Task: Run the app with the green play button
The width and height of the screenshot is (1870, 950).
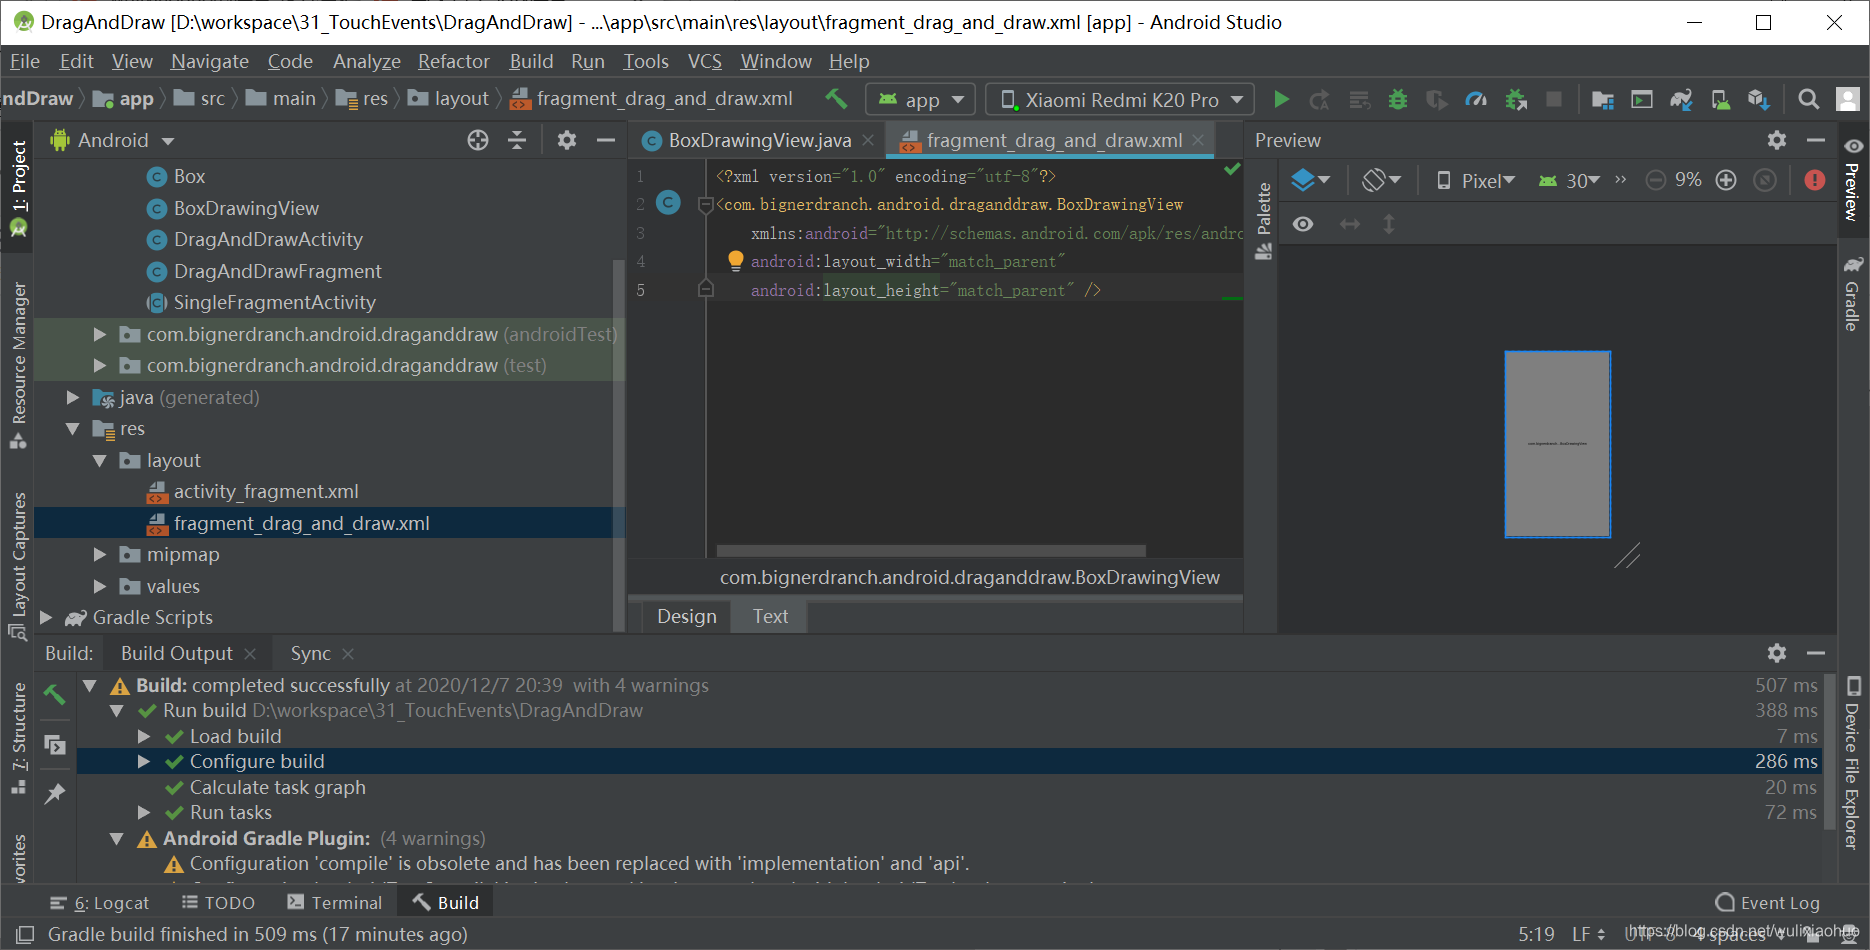Action: [1281, 99]
